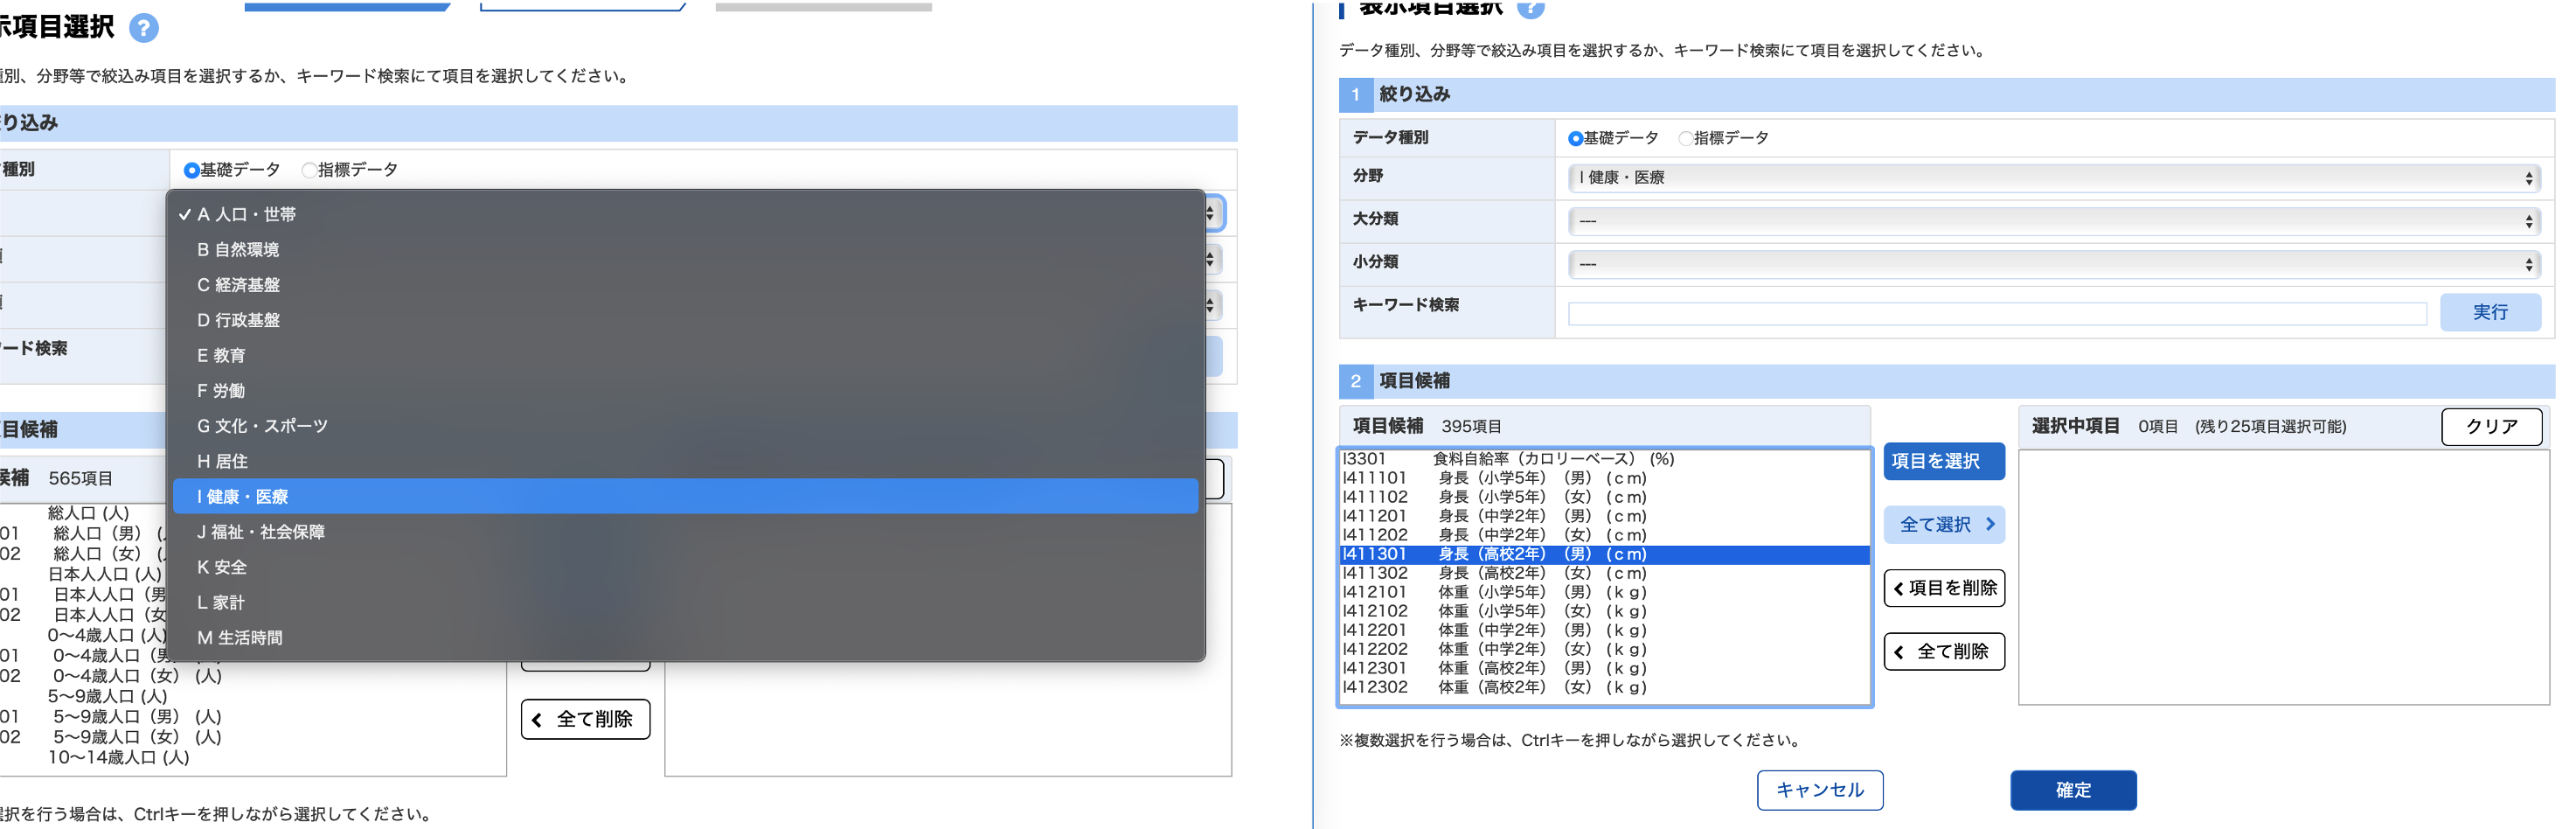Run keyword search with the 実行 button
This screenshot has width=2576, height=829.
pyautogui.click(x=2490, y=312)
